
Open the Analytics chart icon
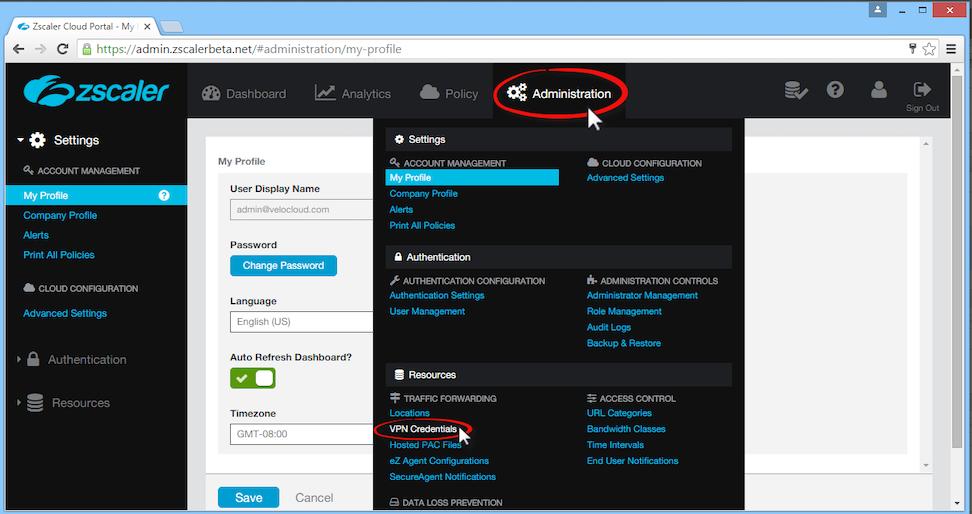pos(325,93)
